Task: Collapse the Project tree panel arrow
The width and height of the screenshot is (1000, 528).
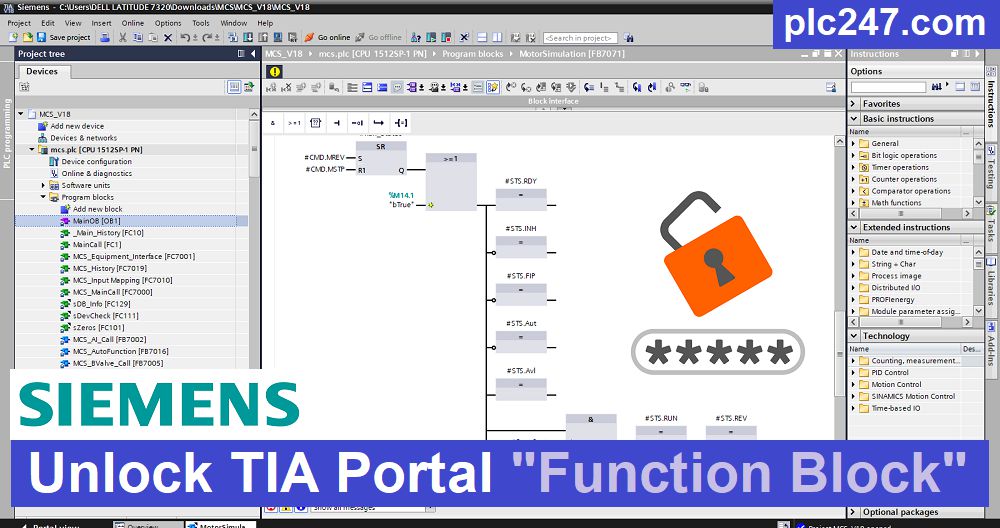Action: click(253, 54)
